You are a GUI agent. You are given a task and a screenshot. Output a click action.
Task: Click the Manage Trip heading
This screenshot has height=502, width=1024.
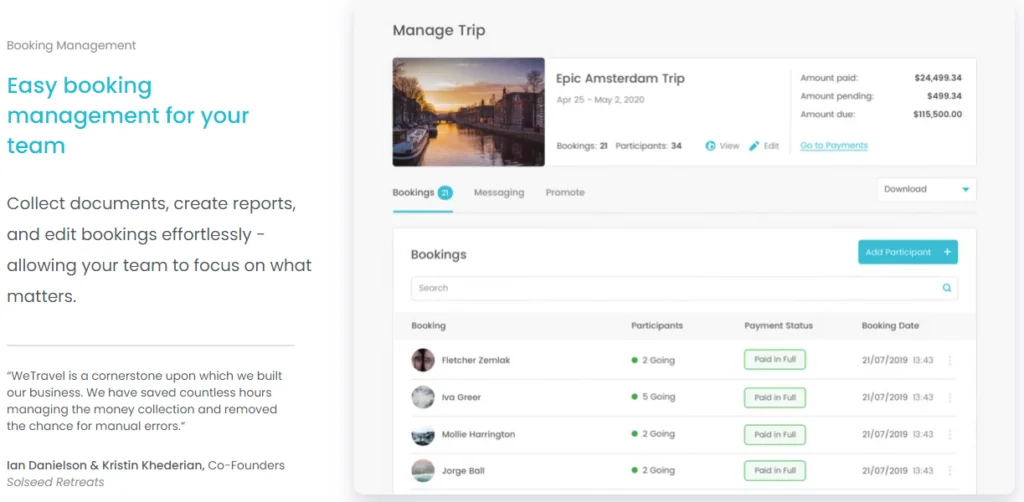coord(439,31)
